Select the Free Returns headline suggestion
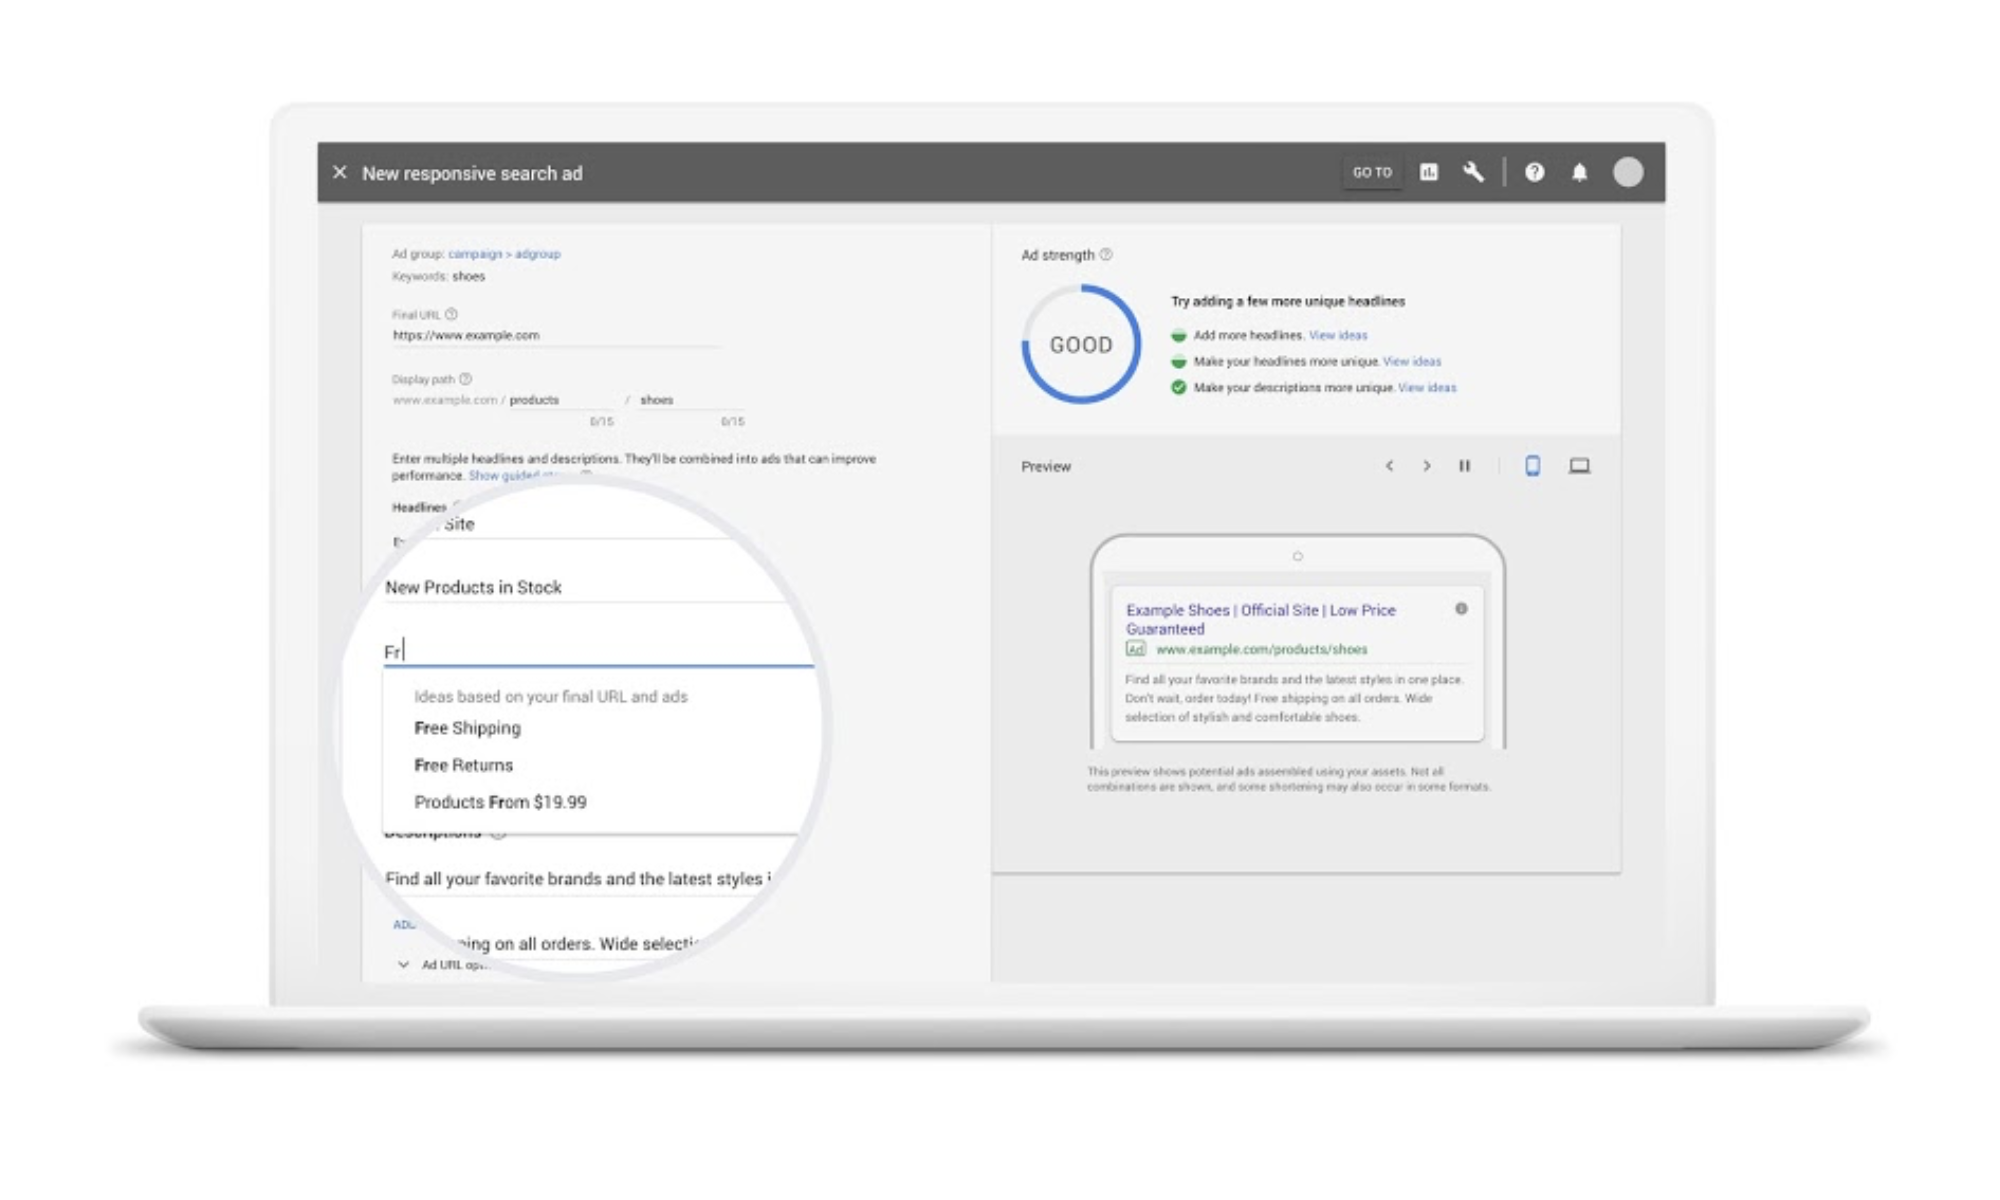 coord(463,765)
